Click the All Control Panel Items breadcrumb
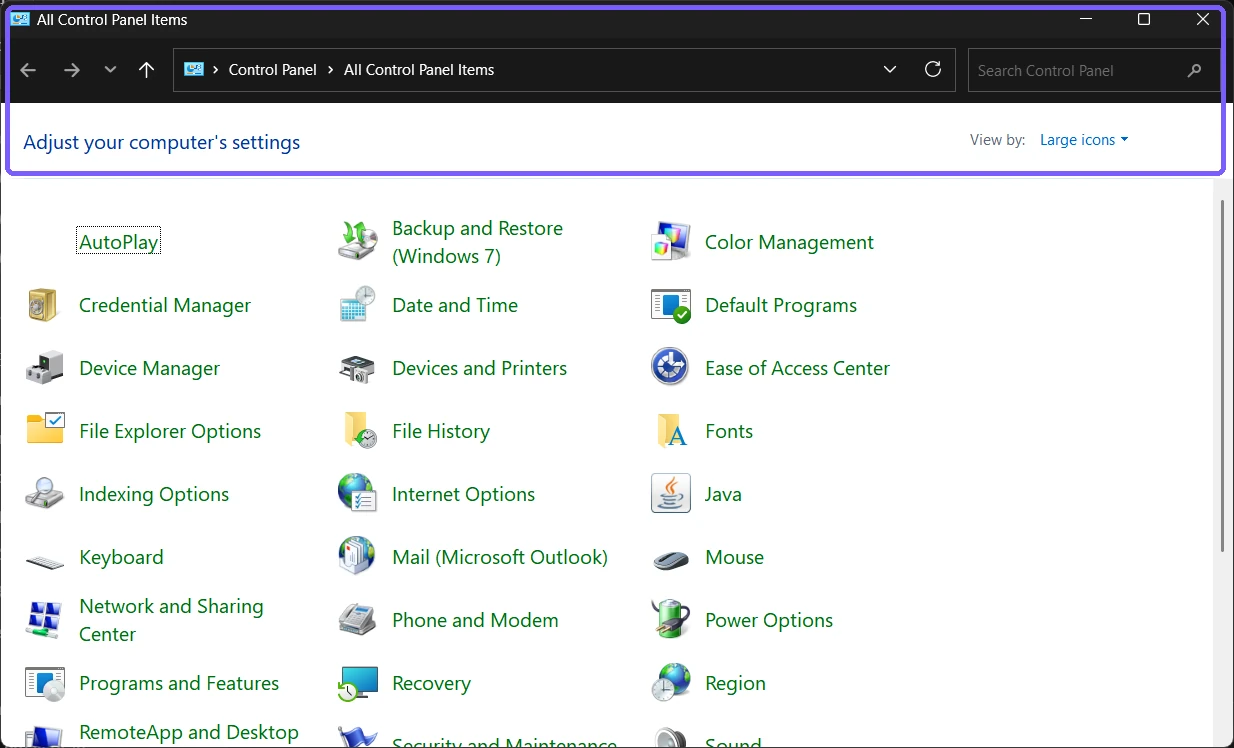 419,70
